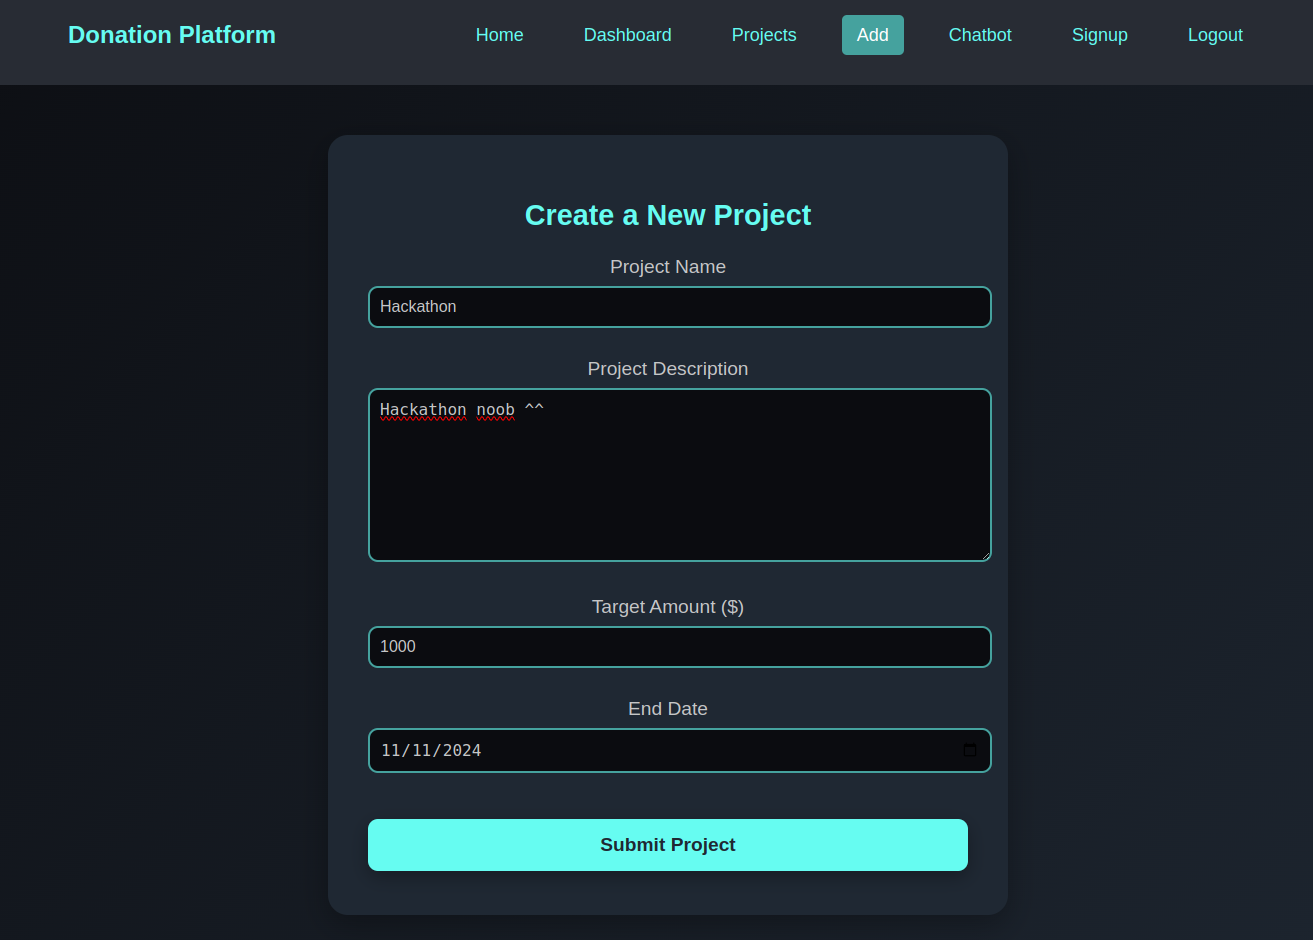
Task: Go to the Signup page
Action: click(x=1099, y=34)
